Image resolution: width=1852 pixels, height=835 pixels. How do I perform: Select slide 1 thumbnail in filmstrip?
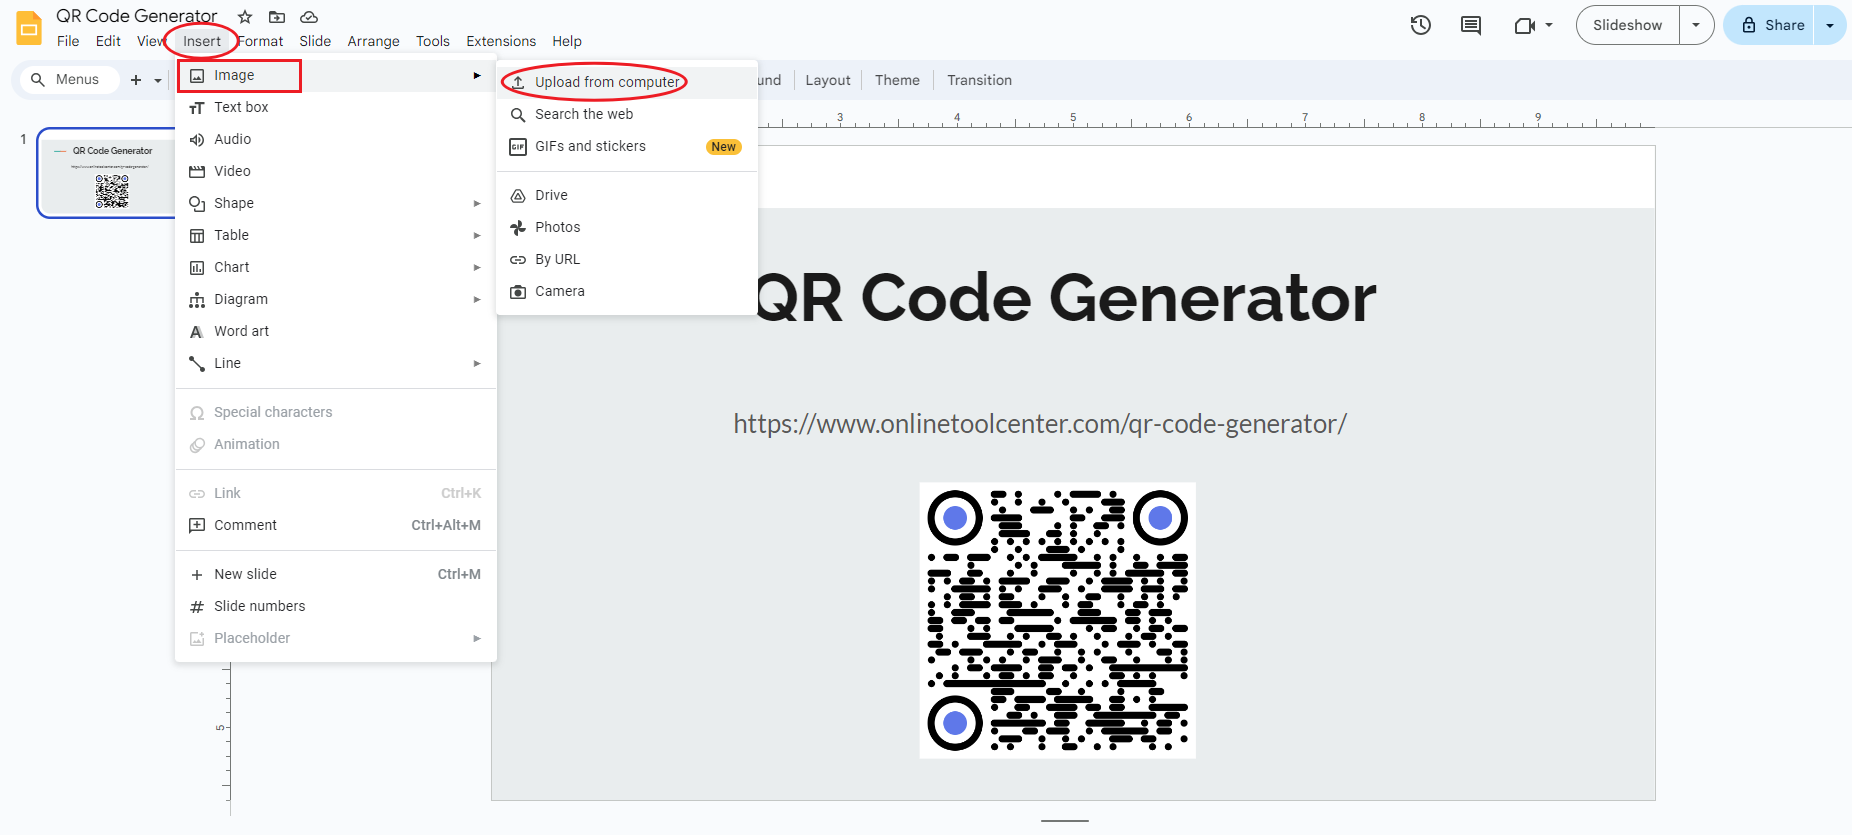tap(108, 173)
